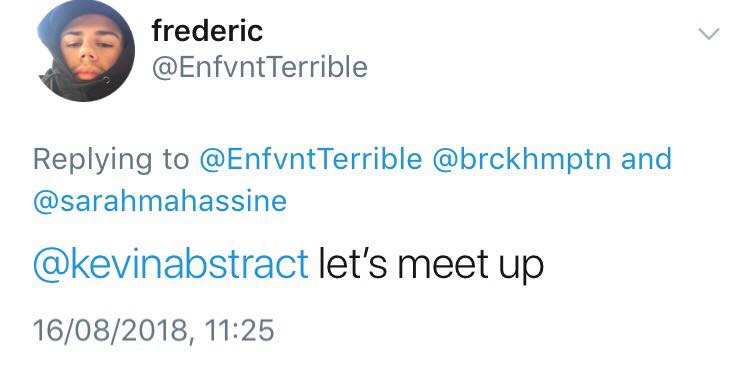Open frederic's profile picture avatar
The height and width of the screenshot is (365, 750).
[x=87, y=51]
